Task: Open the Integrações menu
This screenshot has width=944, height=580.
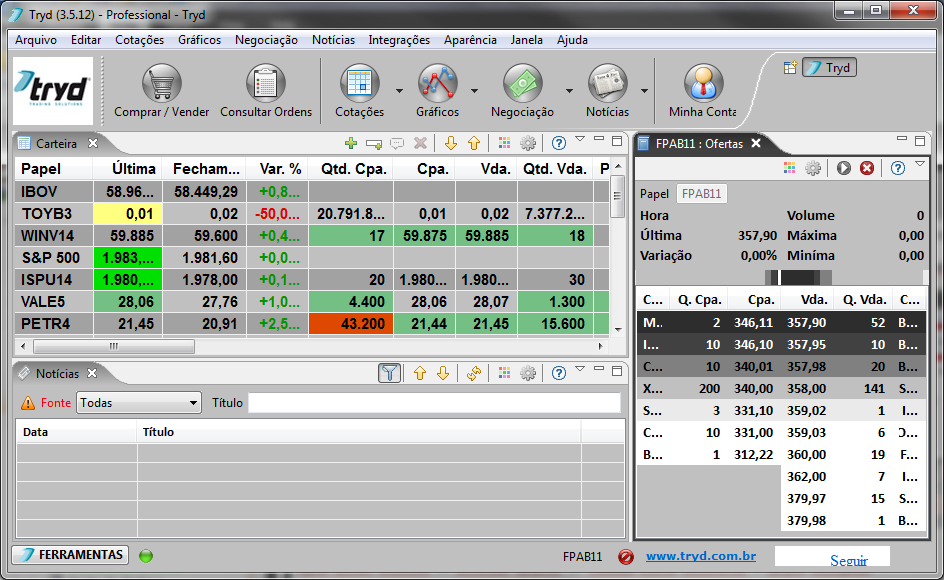Action: click(x=399, y=40)
